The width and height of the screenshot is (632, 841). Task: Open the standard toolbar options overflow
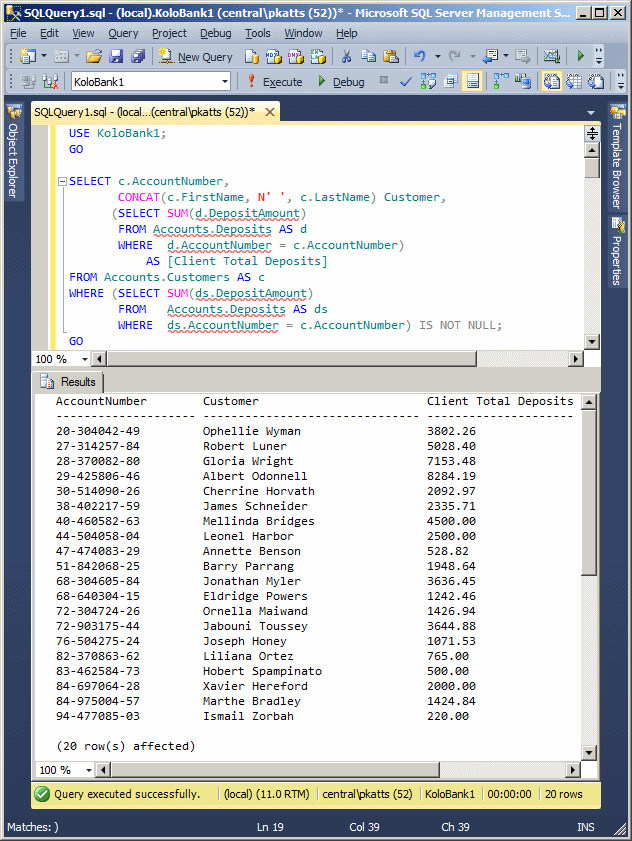(599, 56)
